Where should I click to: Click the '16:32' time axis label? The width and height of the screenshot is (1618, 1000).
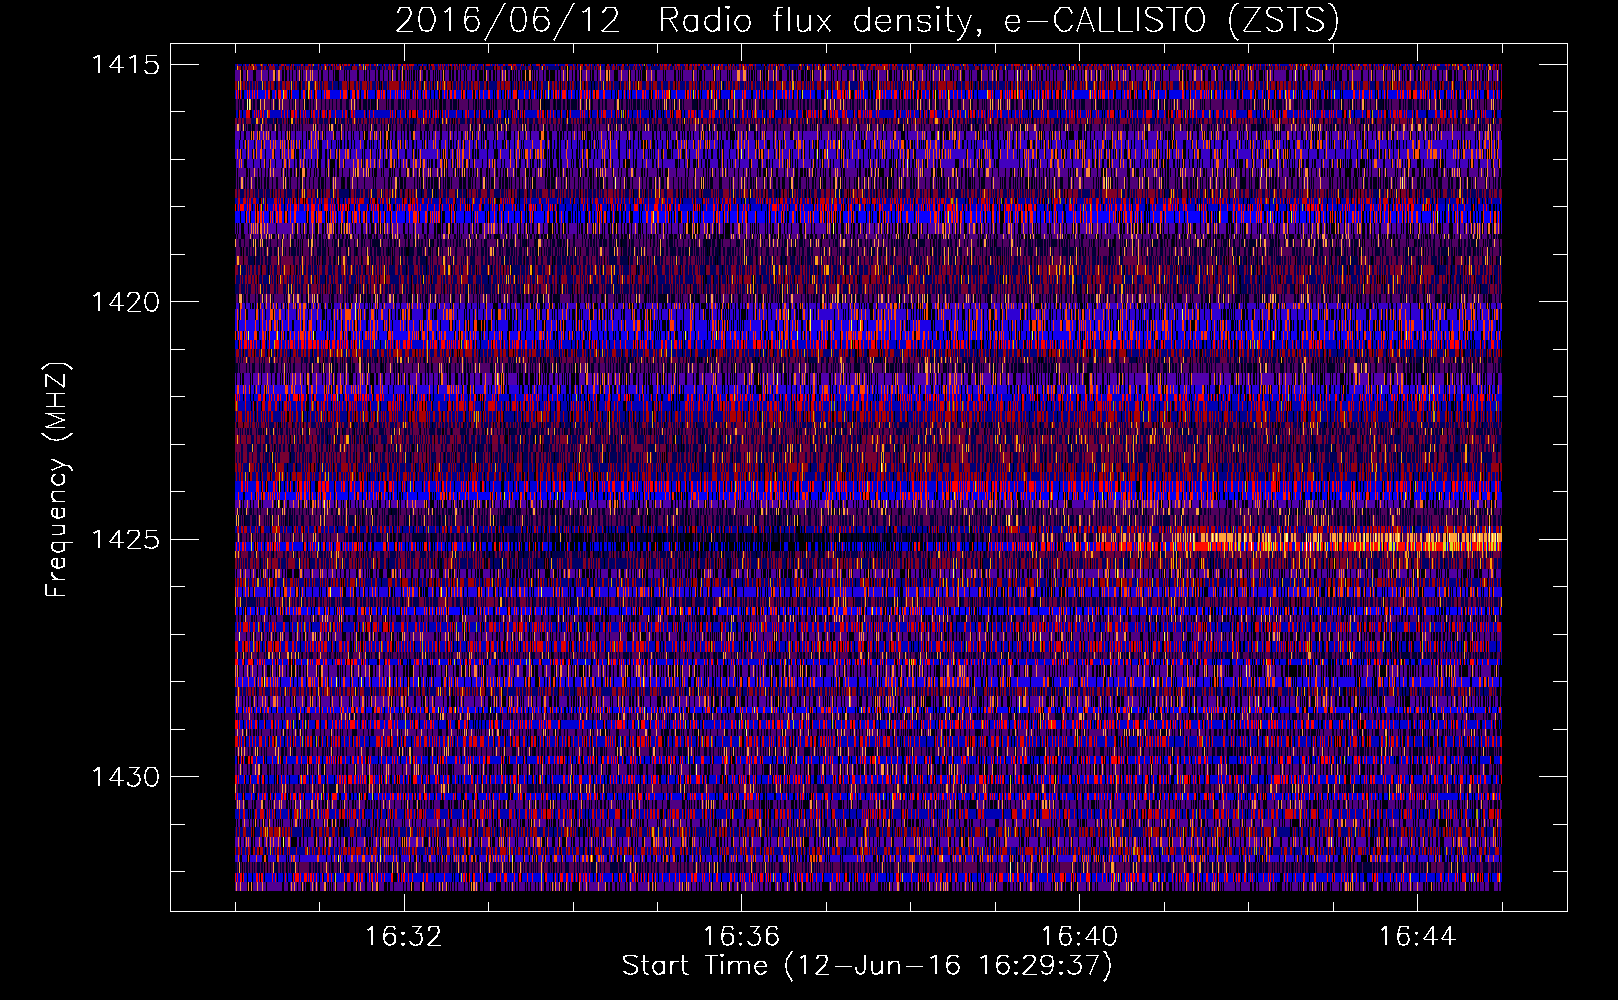tap(403, 937)
